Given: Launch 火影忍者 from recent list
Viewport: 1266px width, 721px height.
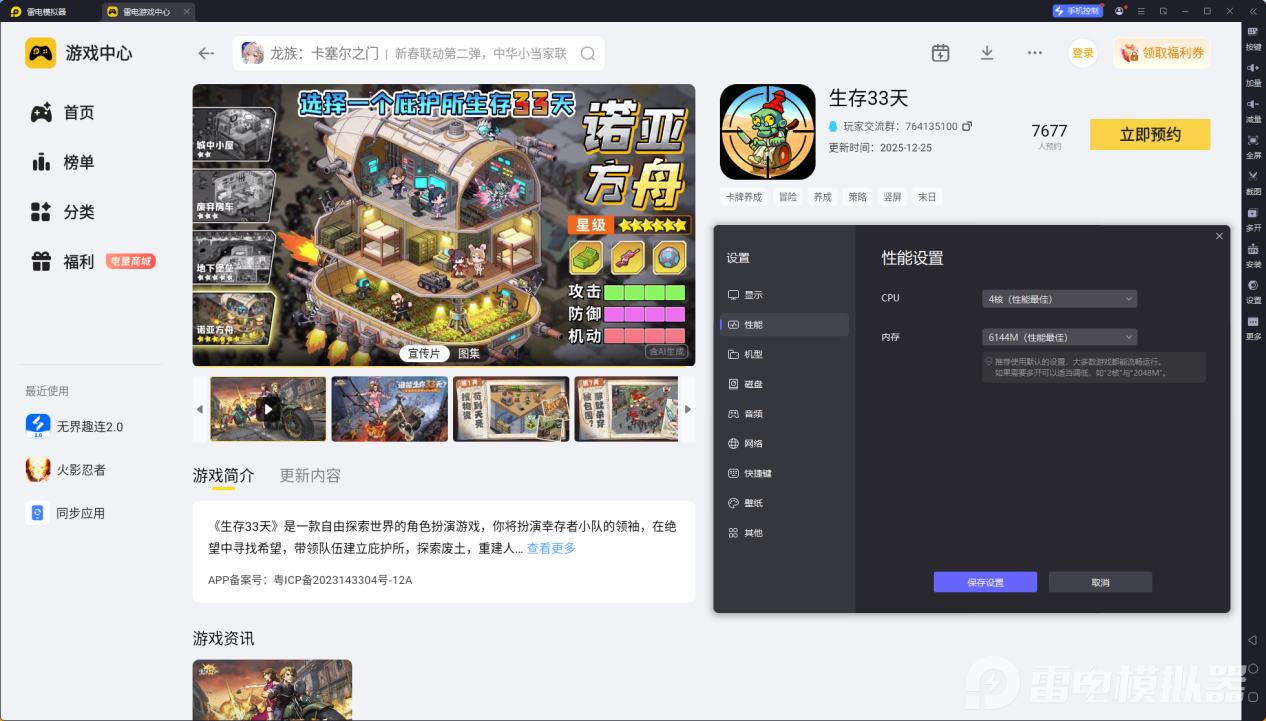Looking at the screenshot, I should click(x=66, y=470).
